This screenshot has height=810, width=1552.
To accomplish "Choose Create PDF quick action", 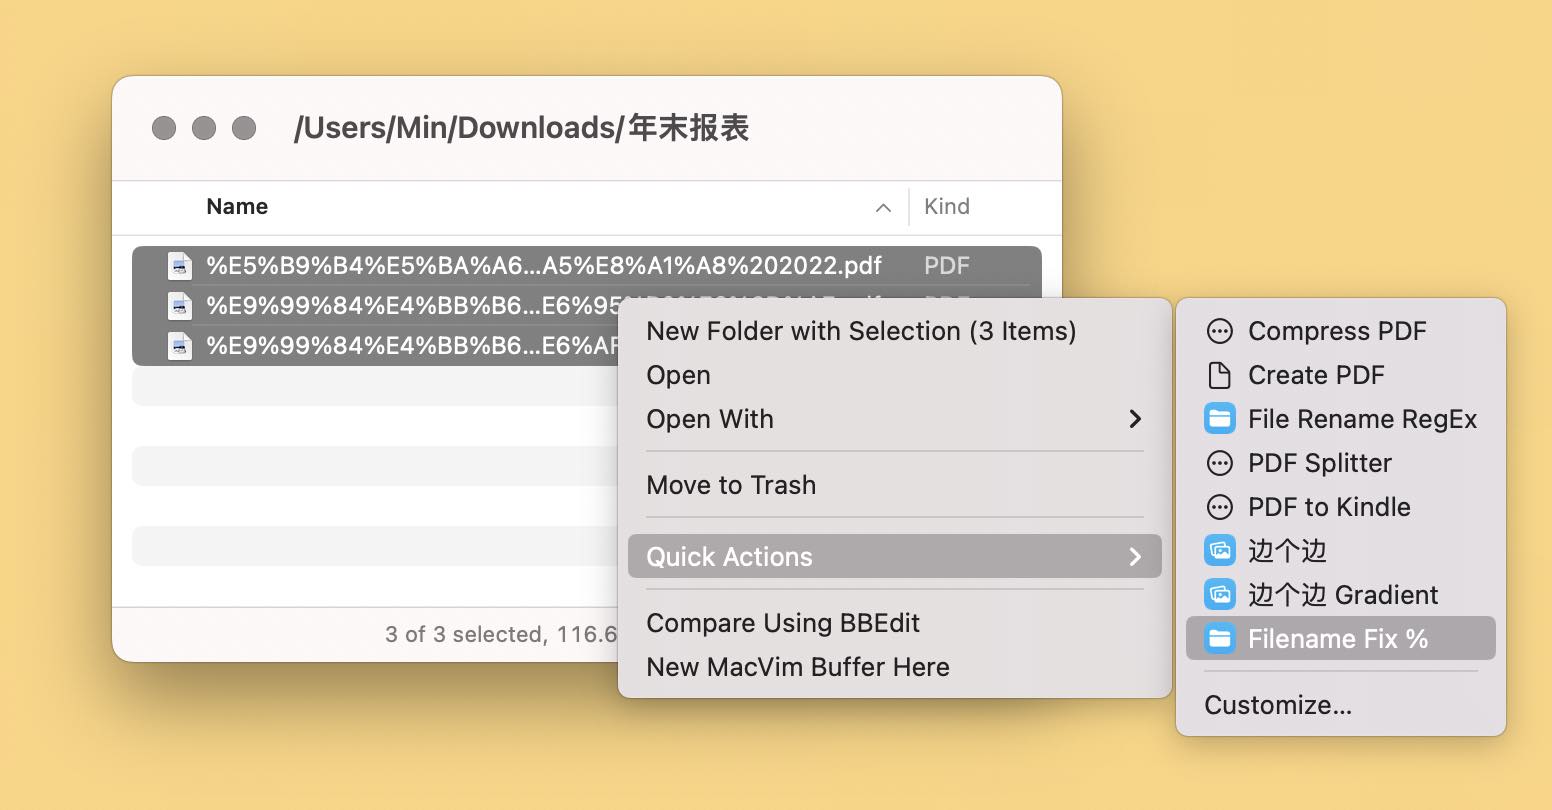I will coord(1340,375).
